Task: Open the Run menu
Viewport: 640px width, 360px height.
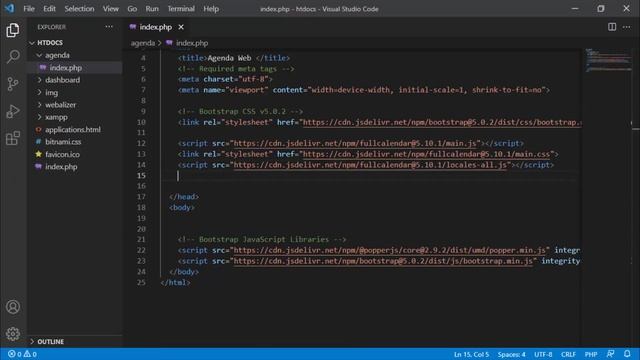Action: tap(152, 9)
